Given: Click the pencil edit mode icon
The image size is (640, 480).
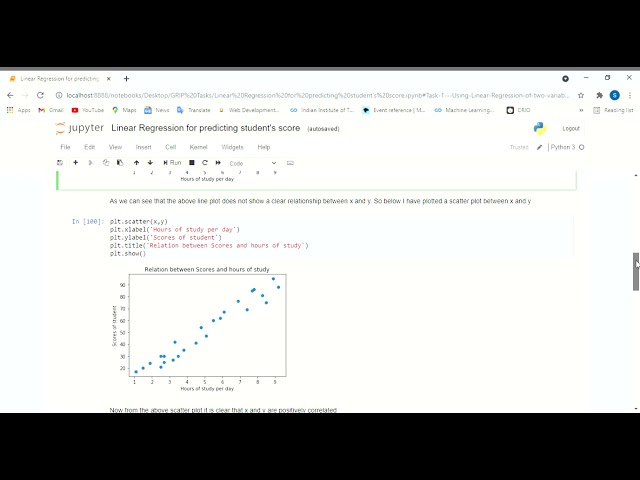Looking at the screenshot, I should click(539, 147).
